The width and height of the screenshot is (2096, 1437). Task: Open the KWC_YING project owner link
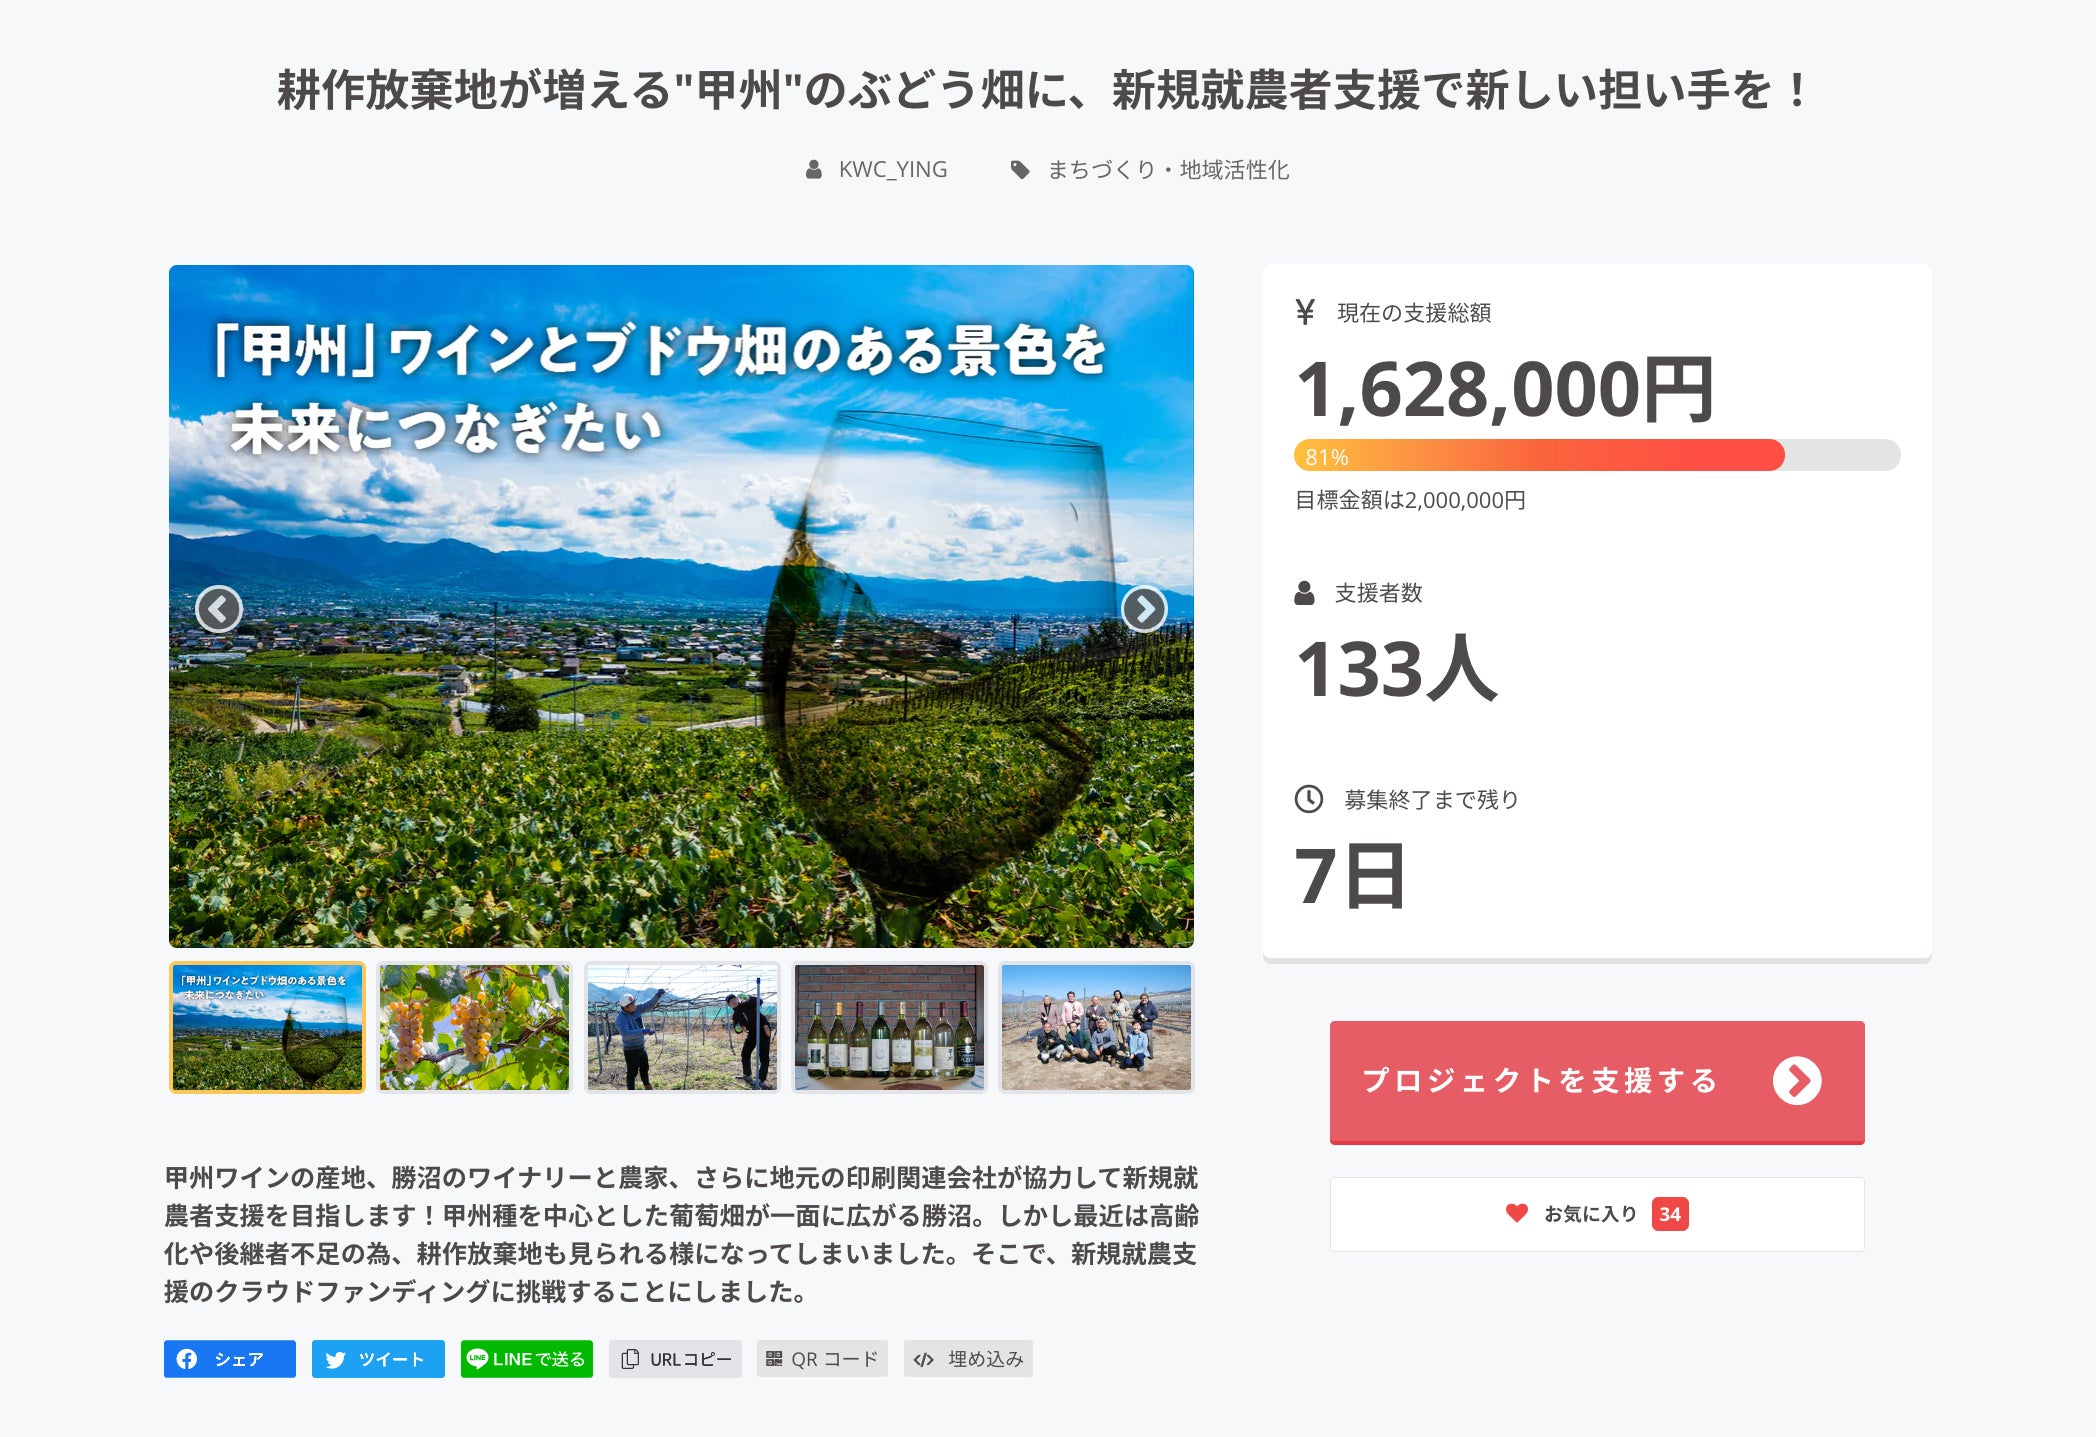[892, 170]
